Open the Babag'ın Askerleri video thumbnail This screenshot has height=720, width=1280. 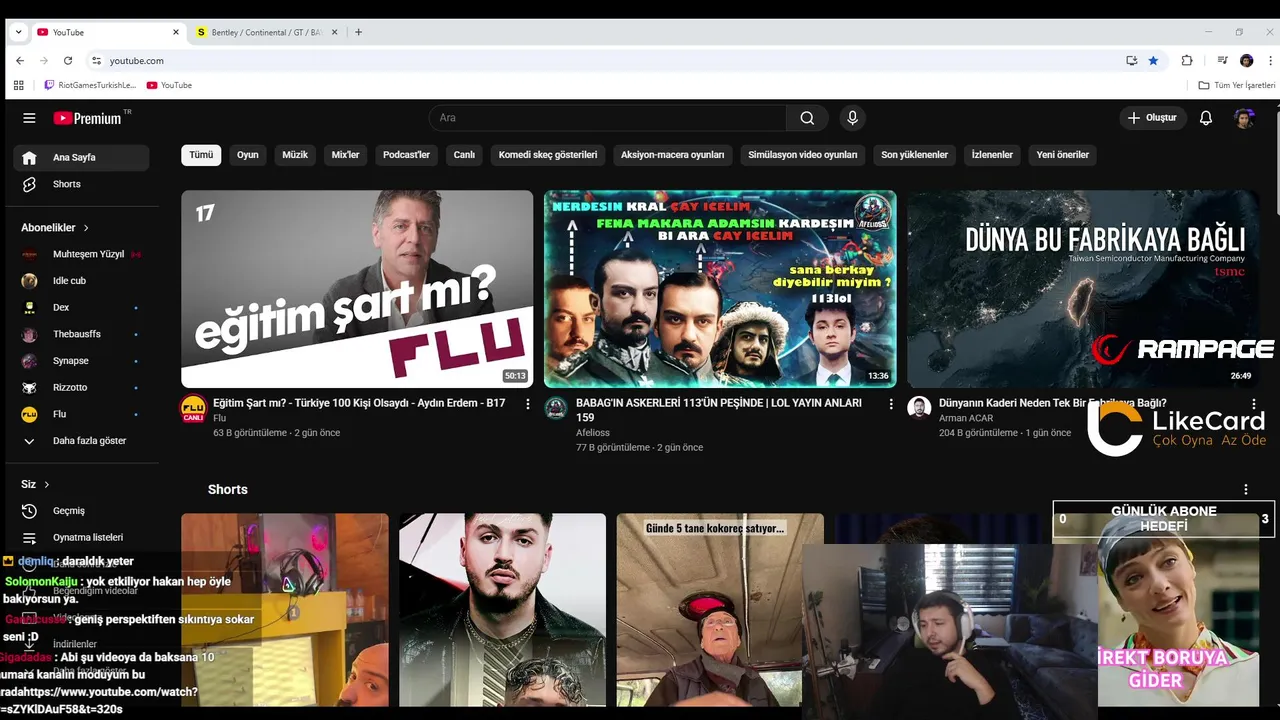point(720,289)
